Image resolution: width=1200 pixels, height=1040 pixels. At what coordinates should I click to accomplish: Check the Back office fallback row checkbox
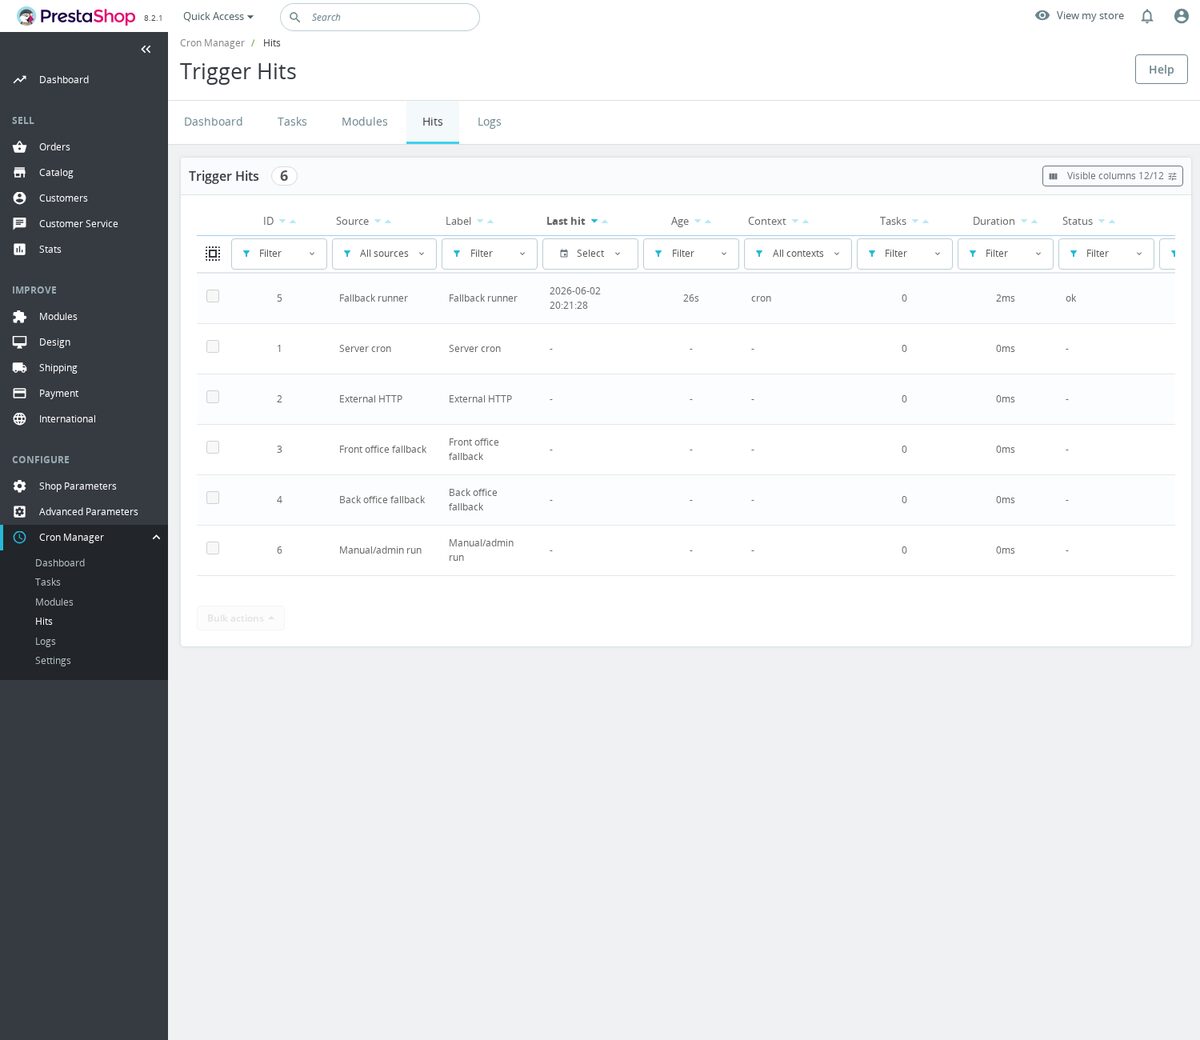(x=212, y=497)
